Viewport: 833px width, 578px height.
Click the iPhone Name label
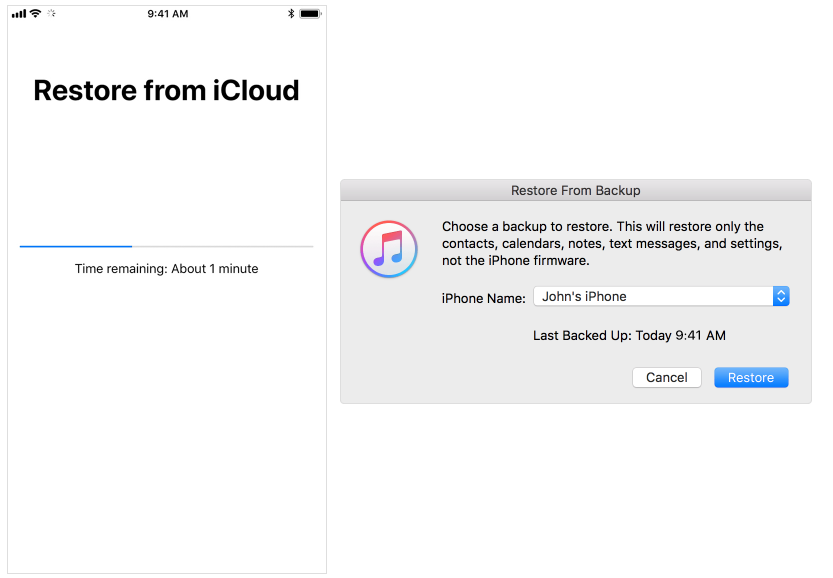pyautogui.click(x=483, y=299)
